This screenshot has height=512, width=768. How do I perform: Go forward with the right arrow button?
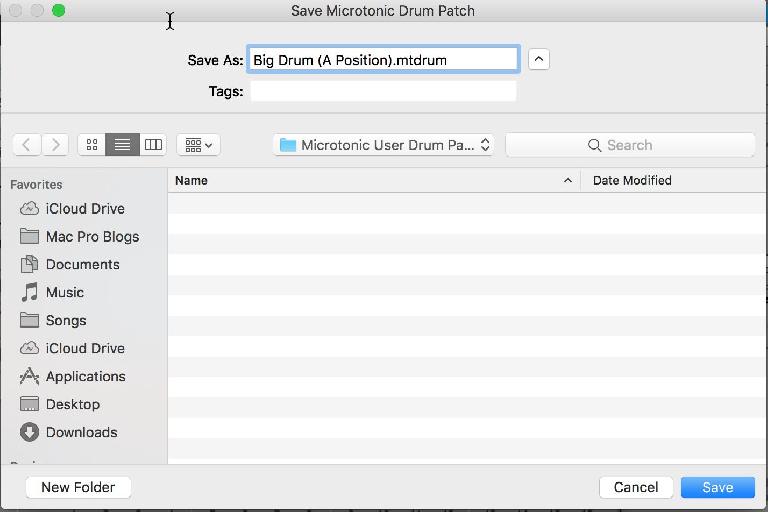tap(55, 145)
